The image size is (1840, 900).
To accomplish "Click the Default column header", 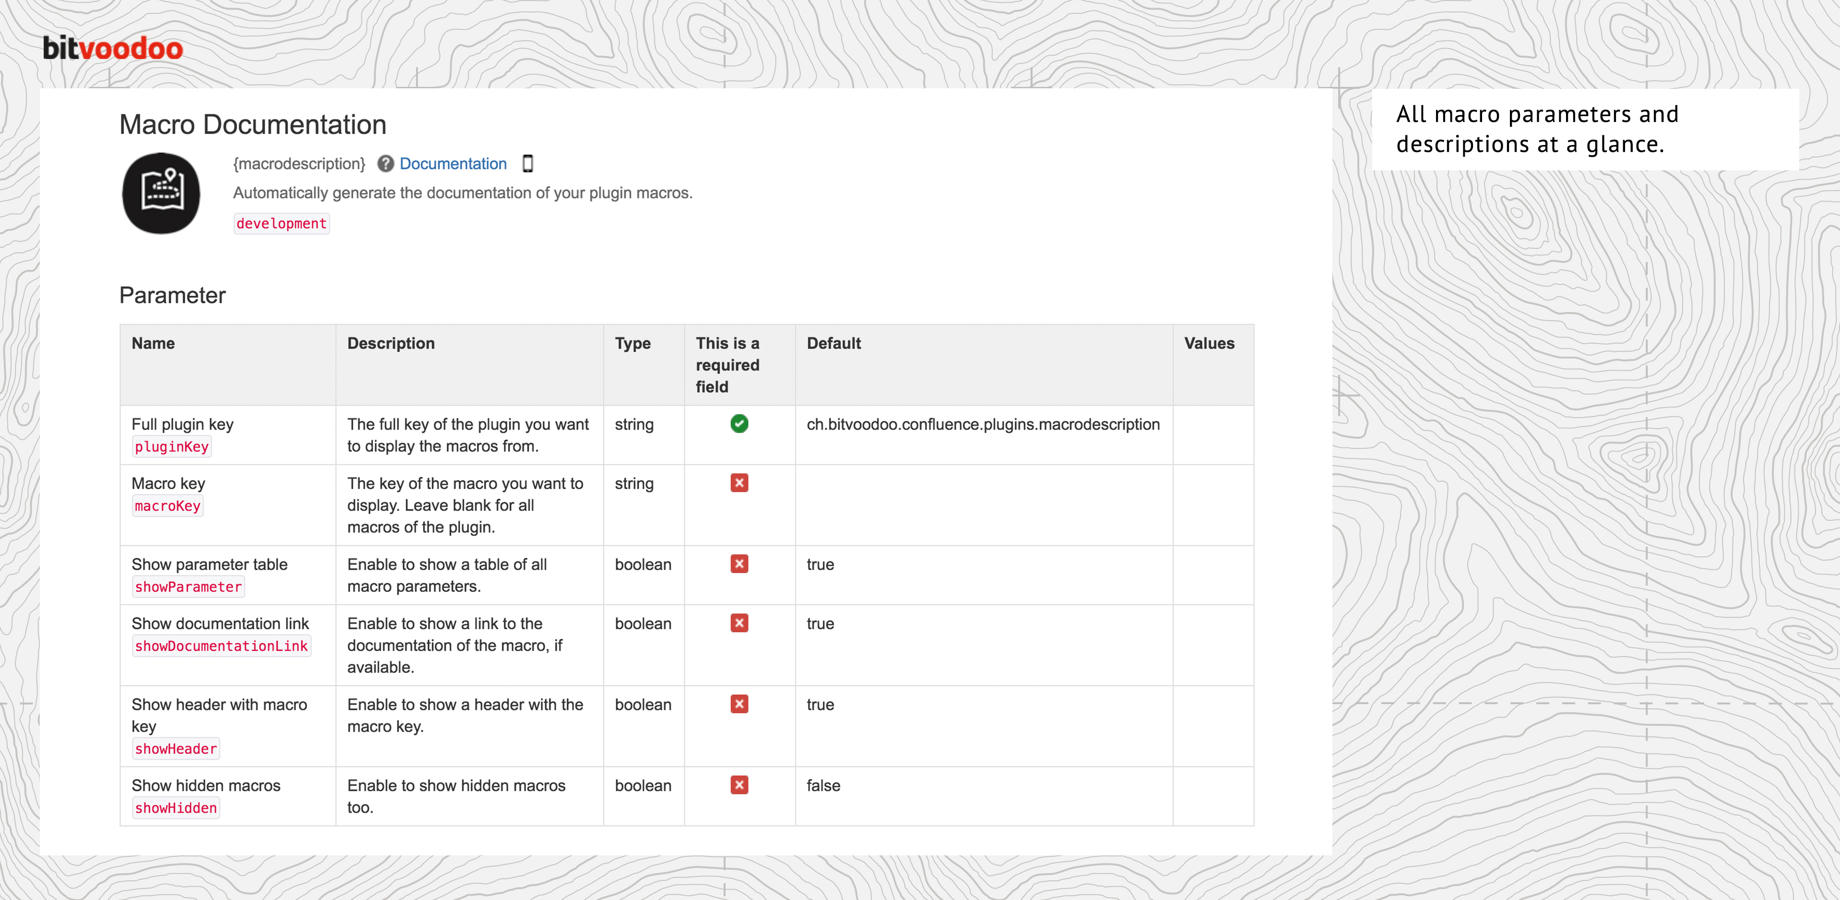I will pos(833,343).
